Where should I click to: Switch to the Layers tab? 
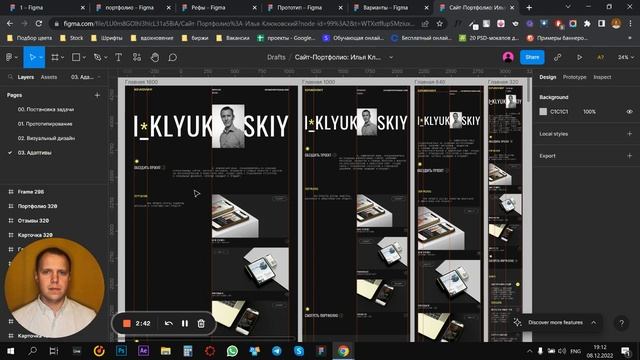pos(26,77)
